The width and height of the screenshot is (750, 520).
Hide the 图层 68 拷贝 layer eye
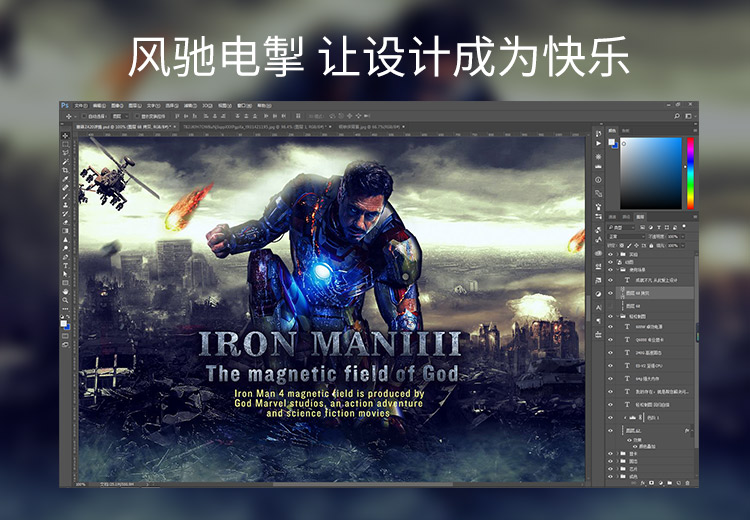pos(610,293)
